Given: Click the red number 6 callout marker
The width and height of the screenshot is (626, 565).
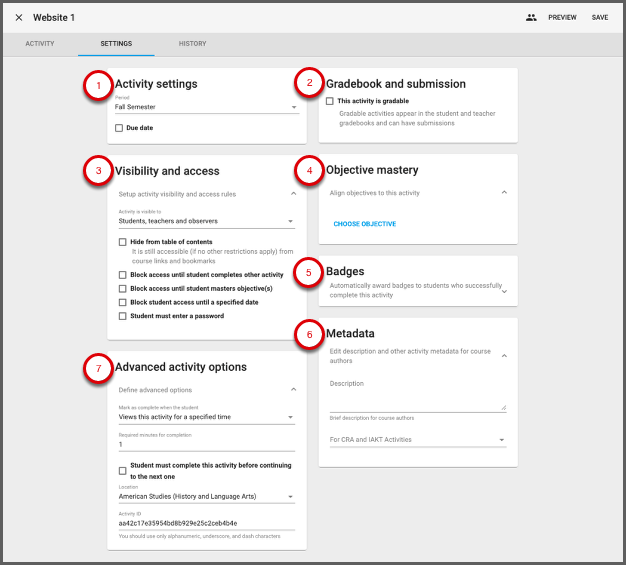Looking at the screenshot, I should 309,335.
